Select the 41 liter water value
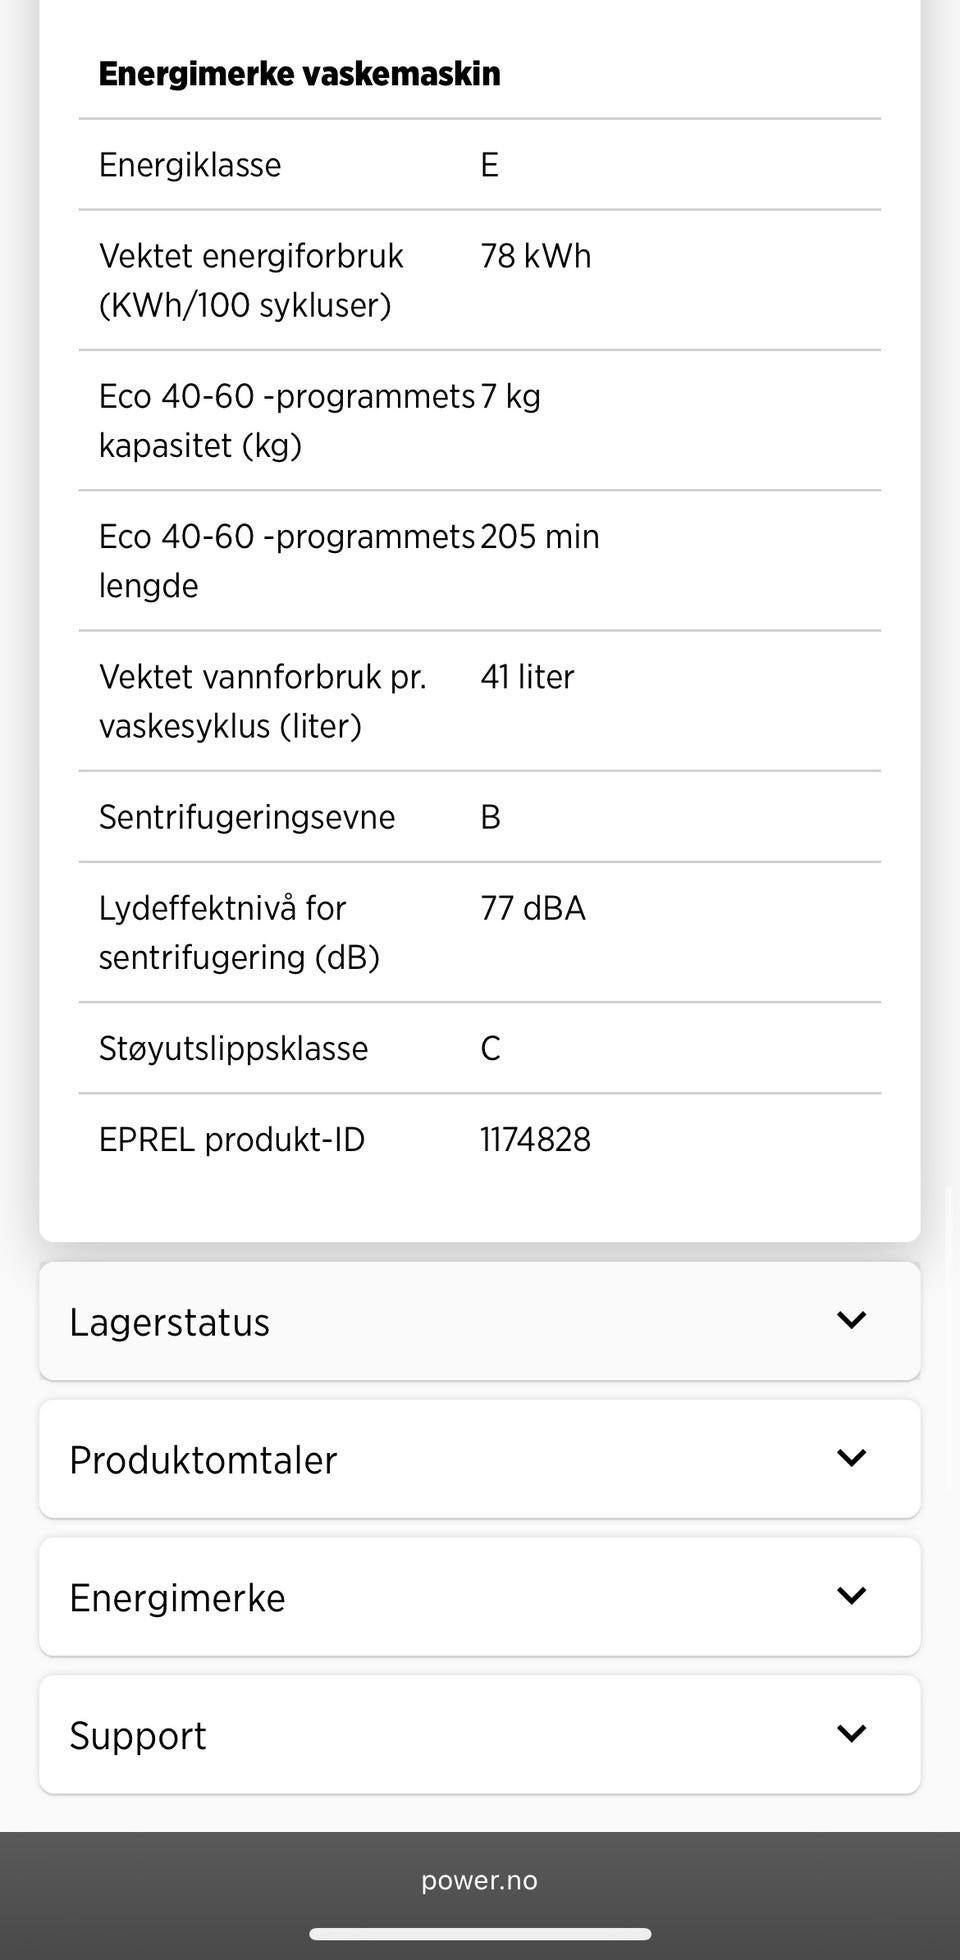This screenshot has height=1960, width=960. [527, 677]
